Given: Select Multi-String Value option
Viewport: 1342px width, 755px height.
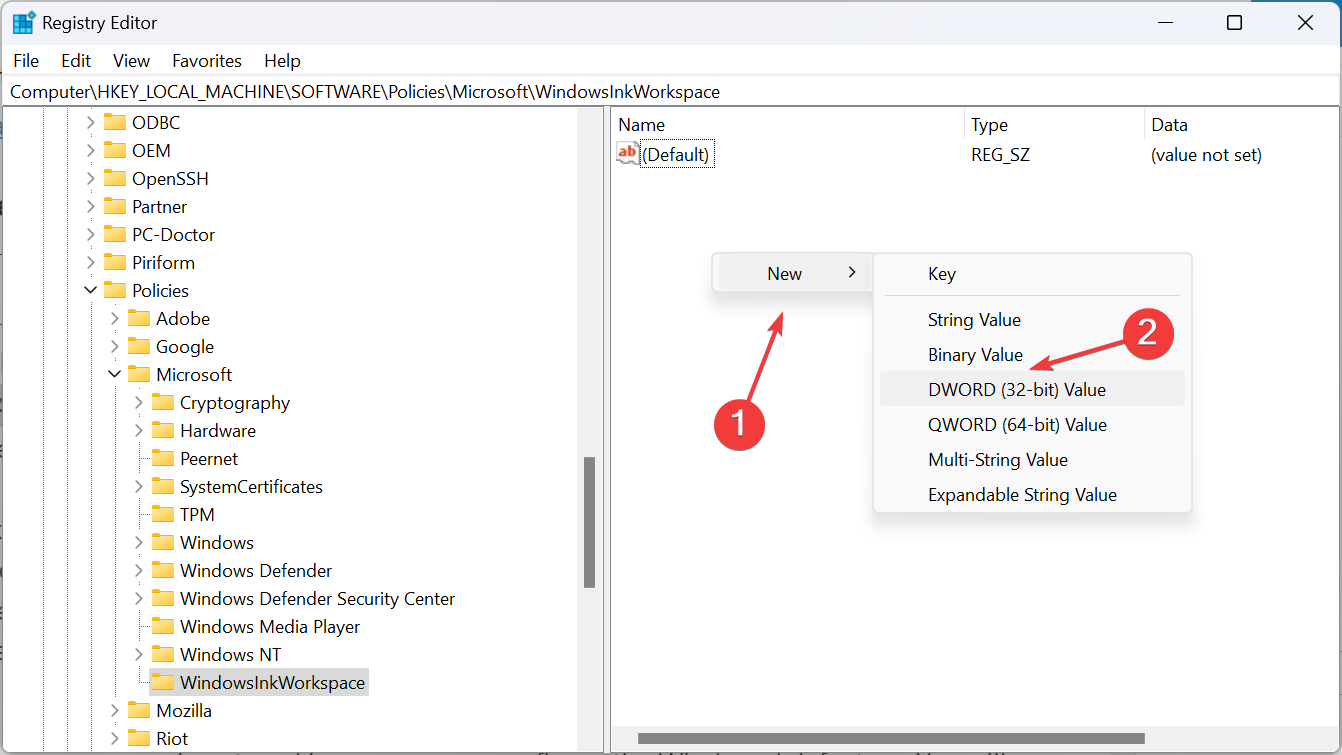Looking at the screenshot, I should point(1032,460).
